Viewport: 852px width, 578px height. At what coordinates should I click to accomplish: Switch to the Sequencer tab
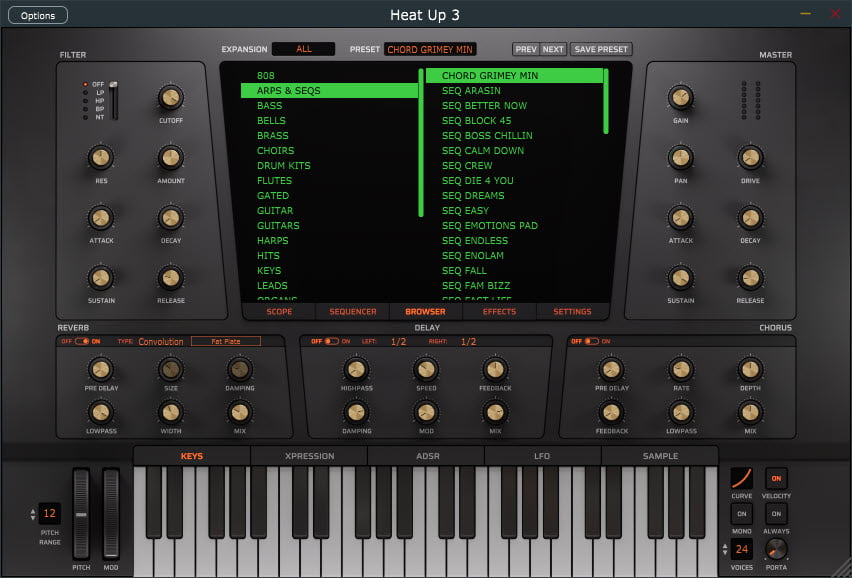point(353,311)
